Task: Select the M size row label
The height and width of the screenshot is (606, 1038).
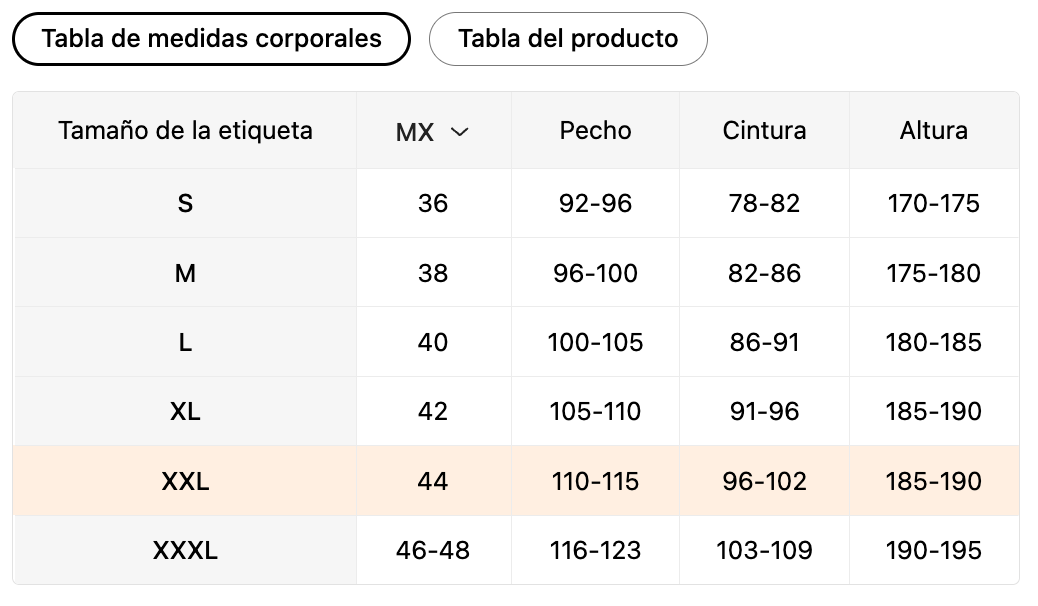Action: point(185,273)
